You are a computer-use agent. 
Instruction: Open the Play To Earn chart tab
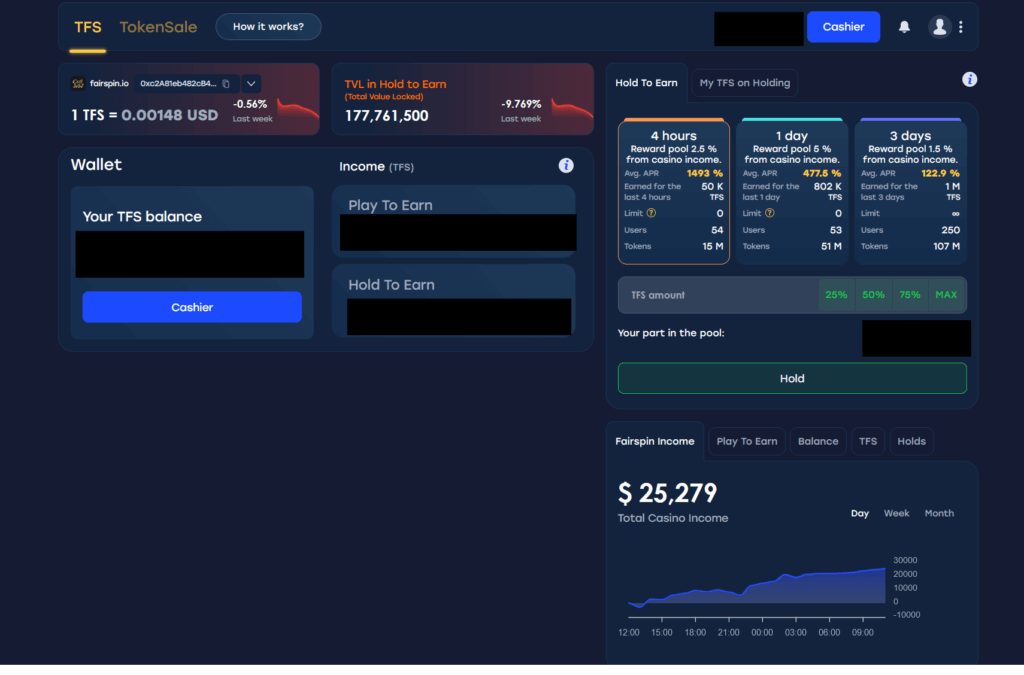746,441
